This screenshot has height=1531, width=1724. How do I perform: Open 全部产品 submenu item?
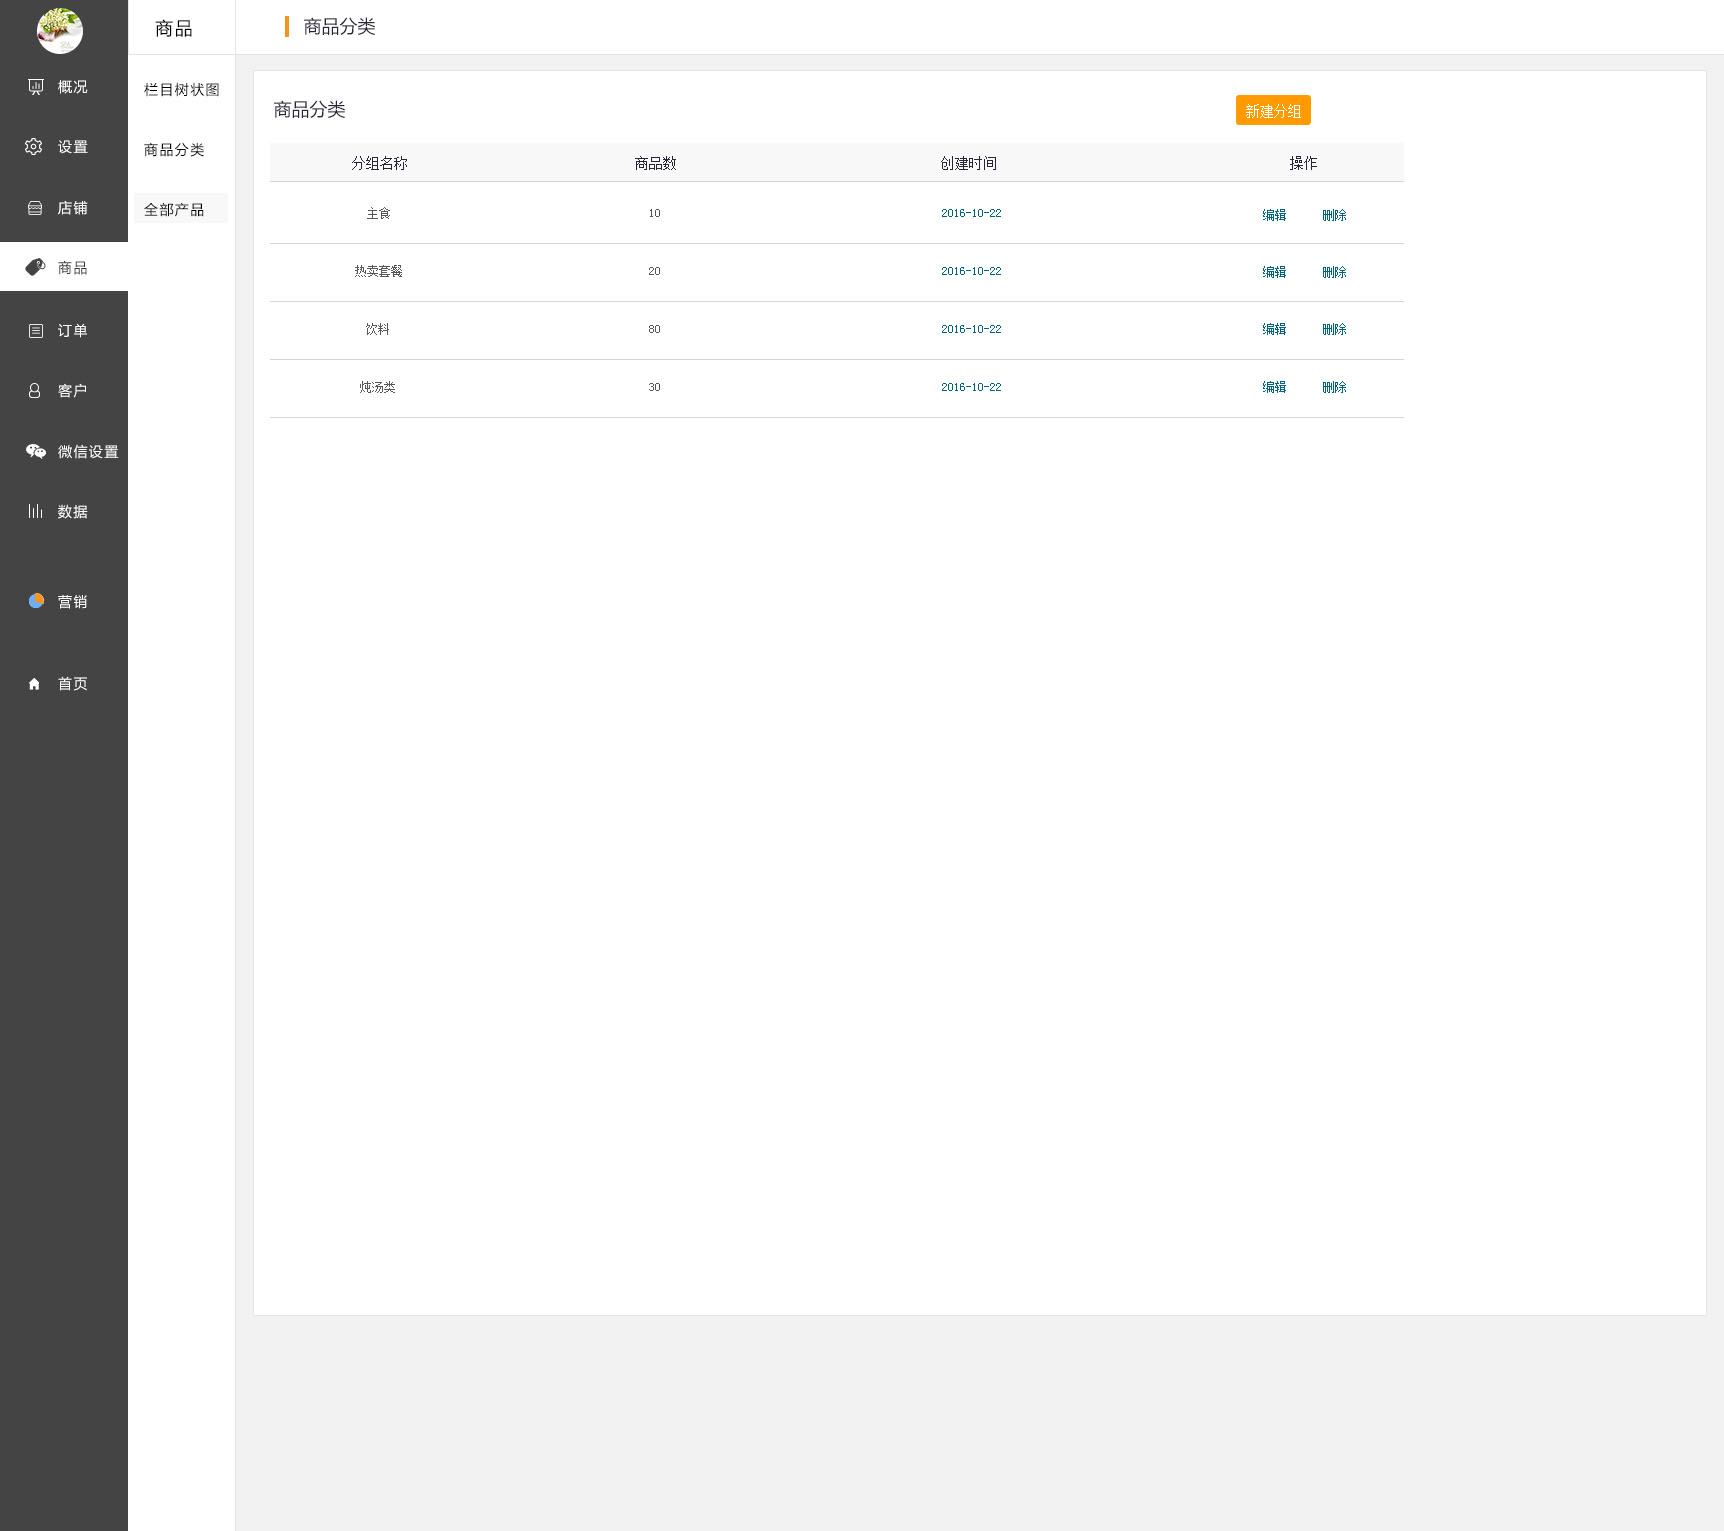(174, 210)
